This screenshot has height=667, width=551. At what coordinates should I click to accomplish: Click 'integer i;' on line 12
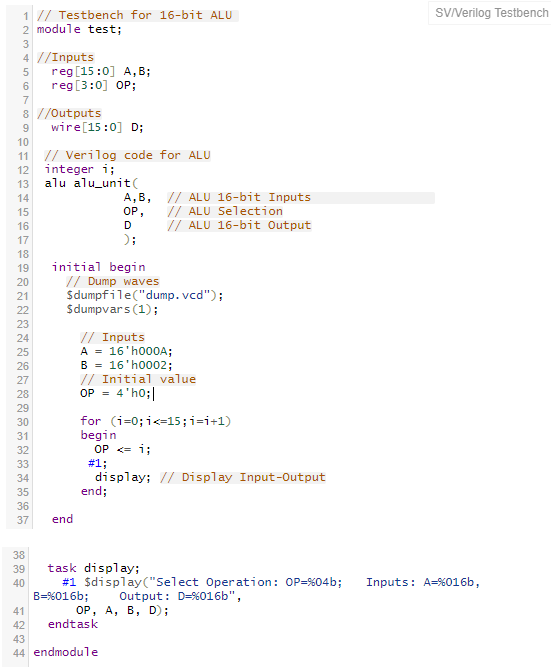(80, 169)
